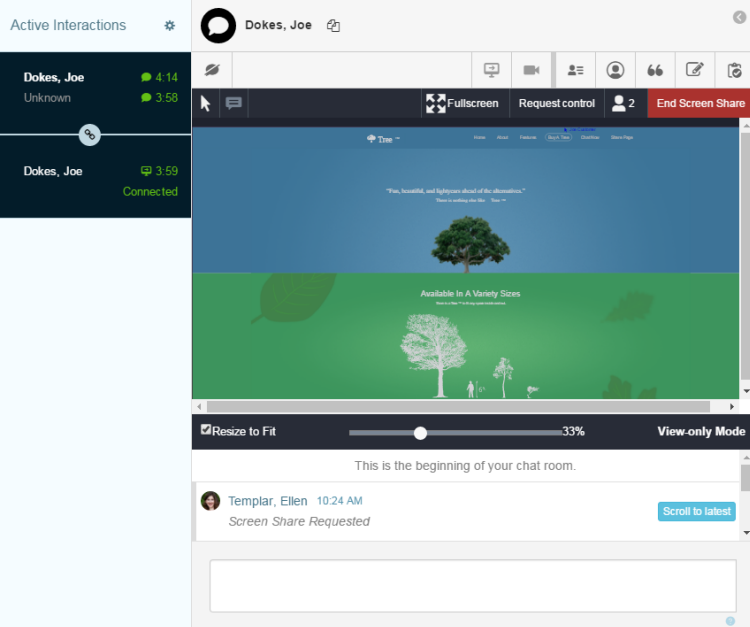Open the contact profile icon
The height and width of the screenshot is (627, 750).
pos(616,70)
